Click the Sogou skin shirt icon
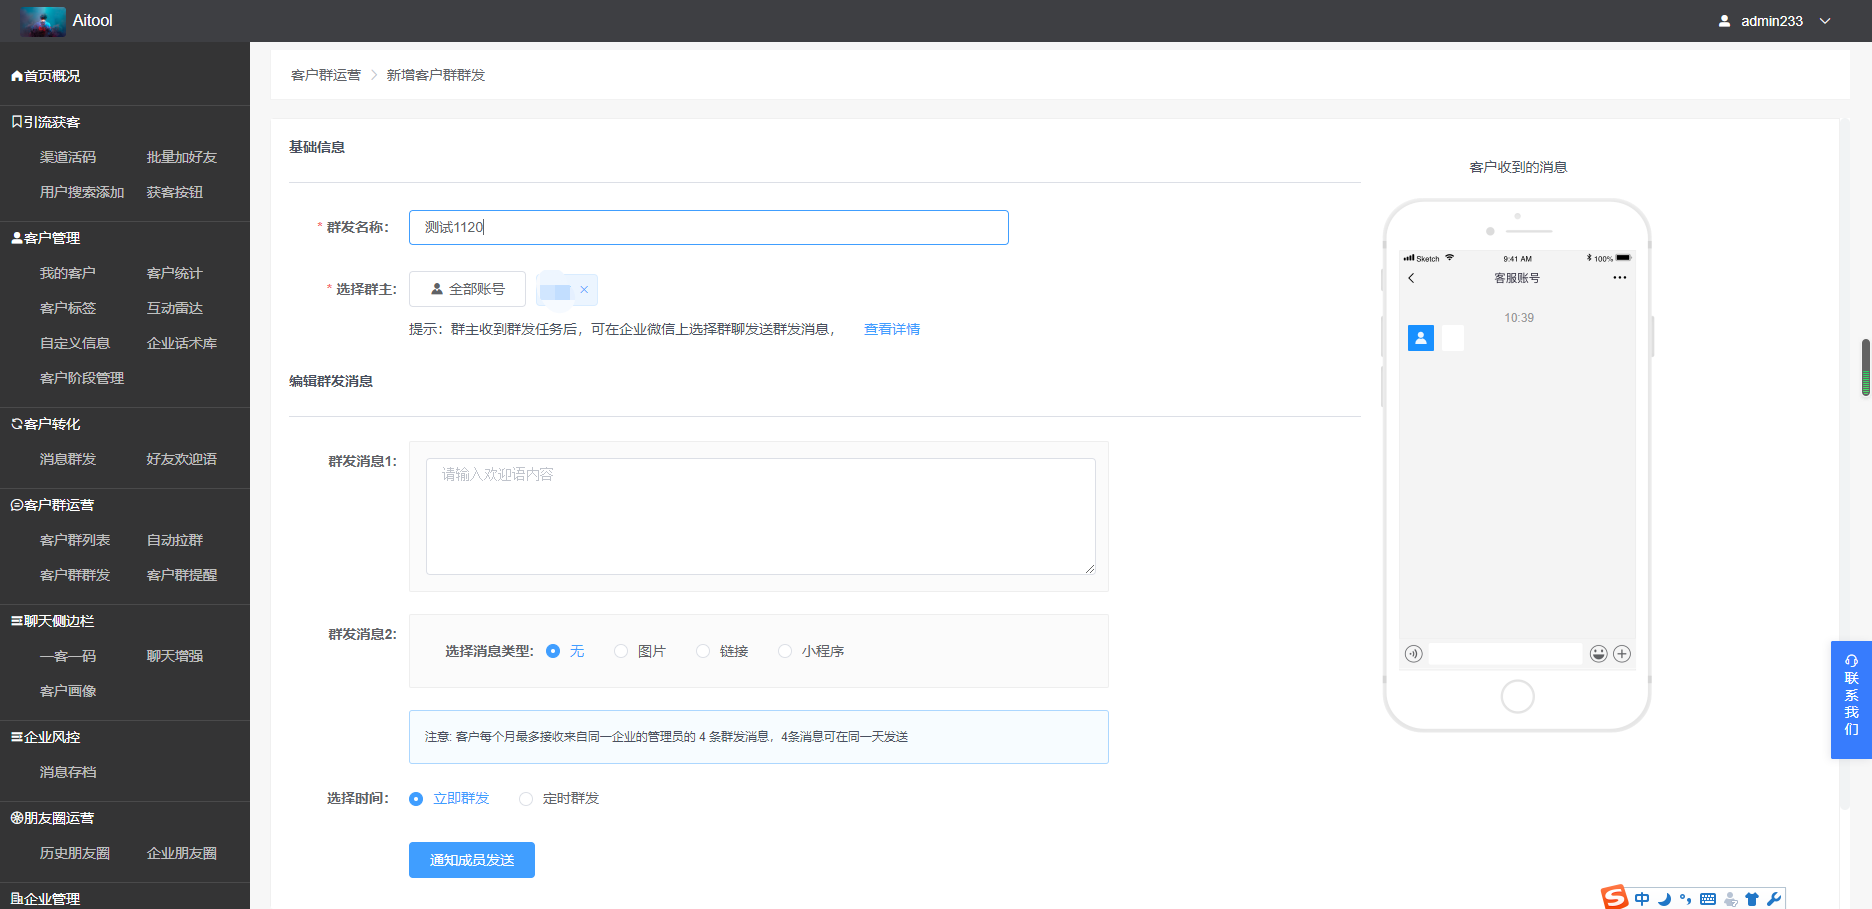This screenshot has height=909, width=1872. click(1752, 899)
